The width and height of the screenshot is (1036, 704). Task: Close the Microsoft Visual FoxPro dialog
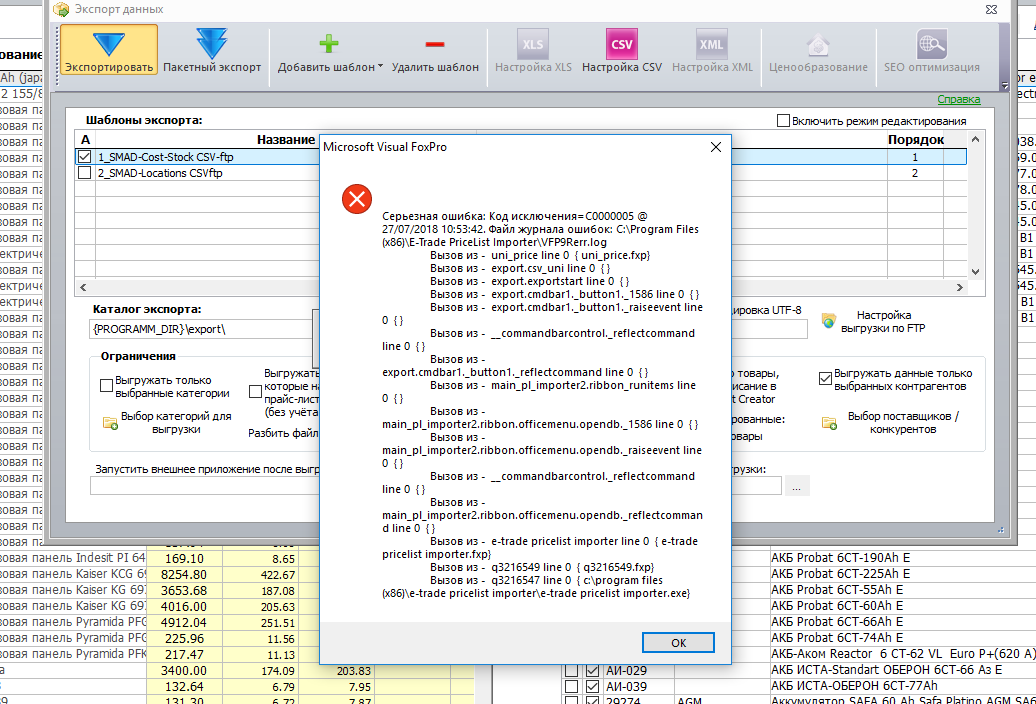tap(716, 147)
